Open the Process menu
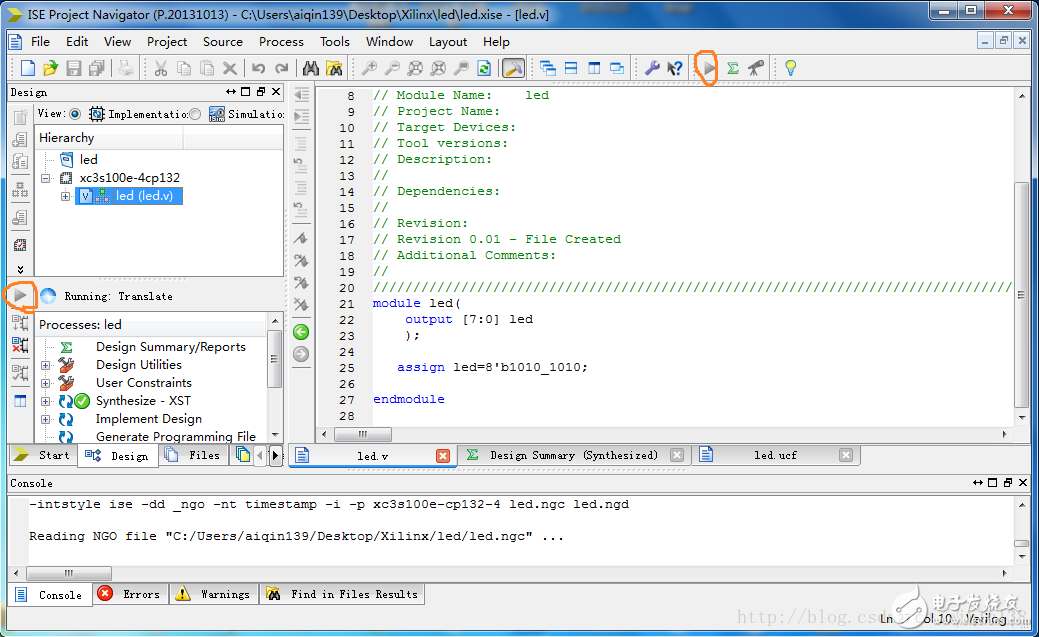Screen dimensions: 1039x637 pyautogui.click(x=281, y=42)
